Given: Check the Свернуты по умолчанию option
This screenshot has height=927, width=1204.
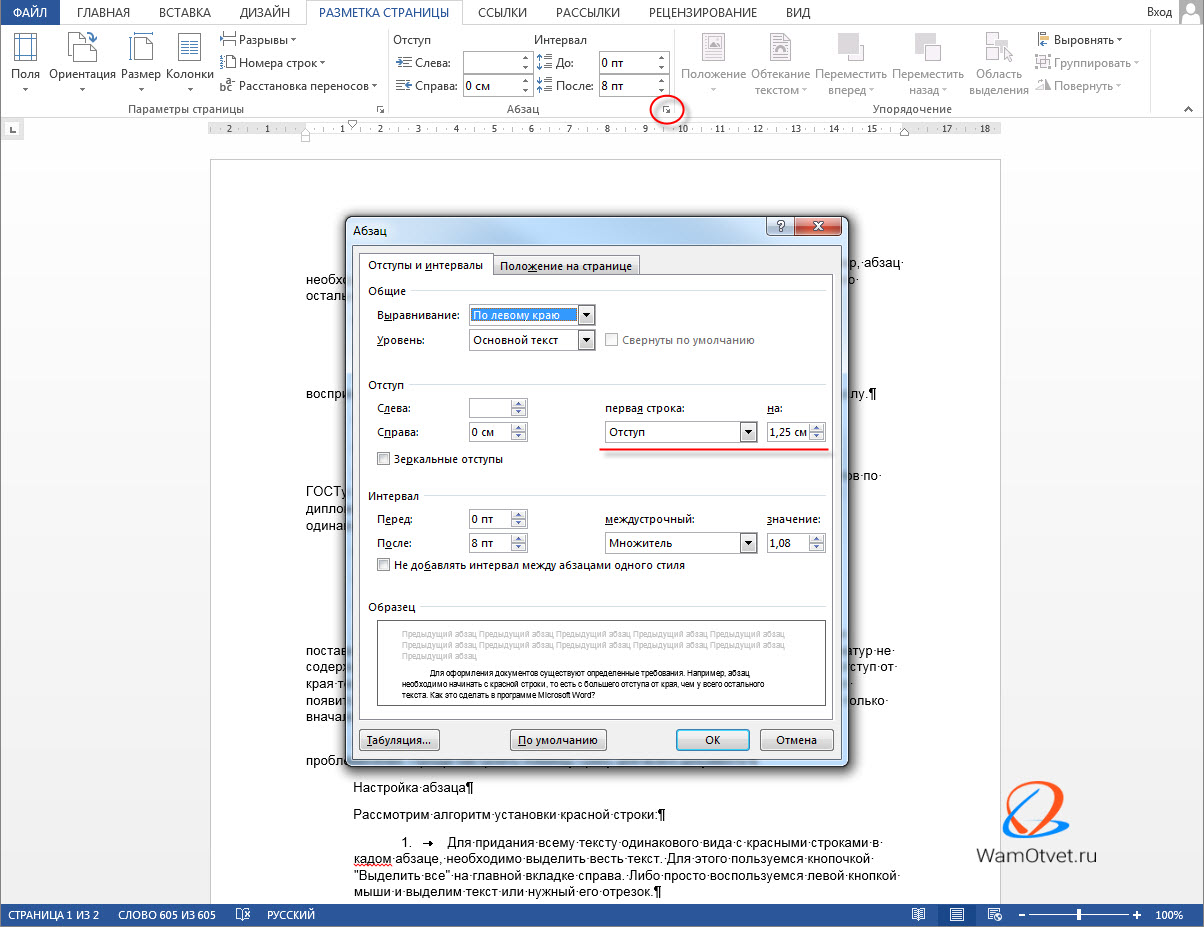Looking at the screenshot, I should [x=612, y=340].
